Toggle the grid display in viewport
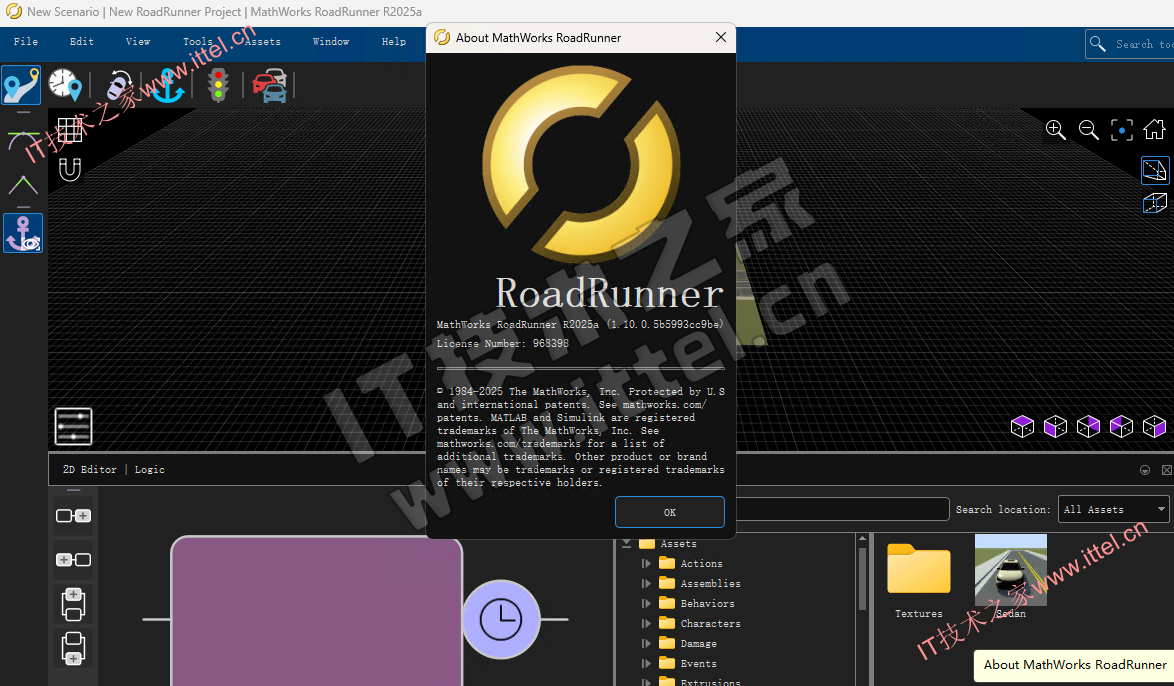 pos(70,130)
